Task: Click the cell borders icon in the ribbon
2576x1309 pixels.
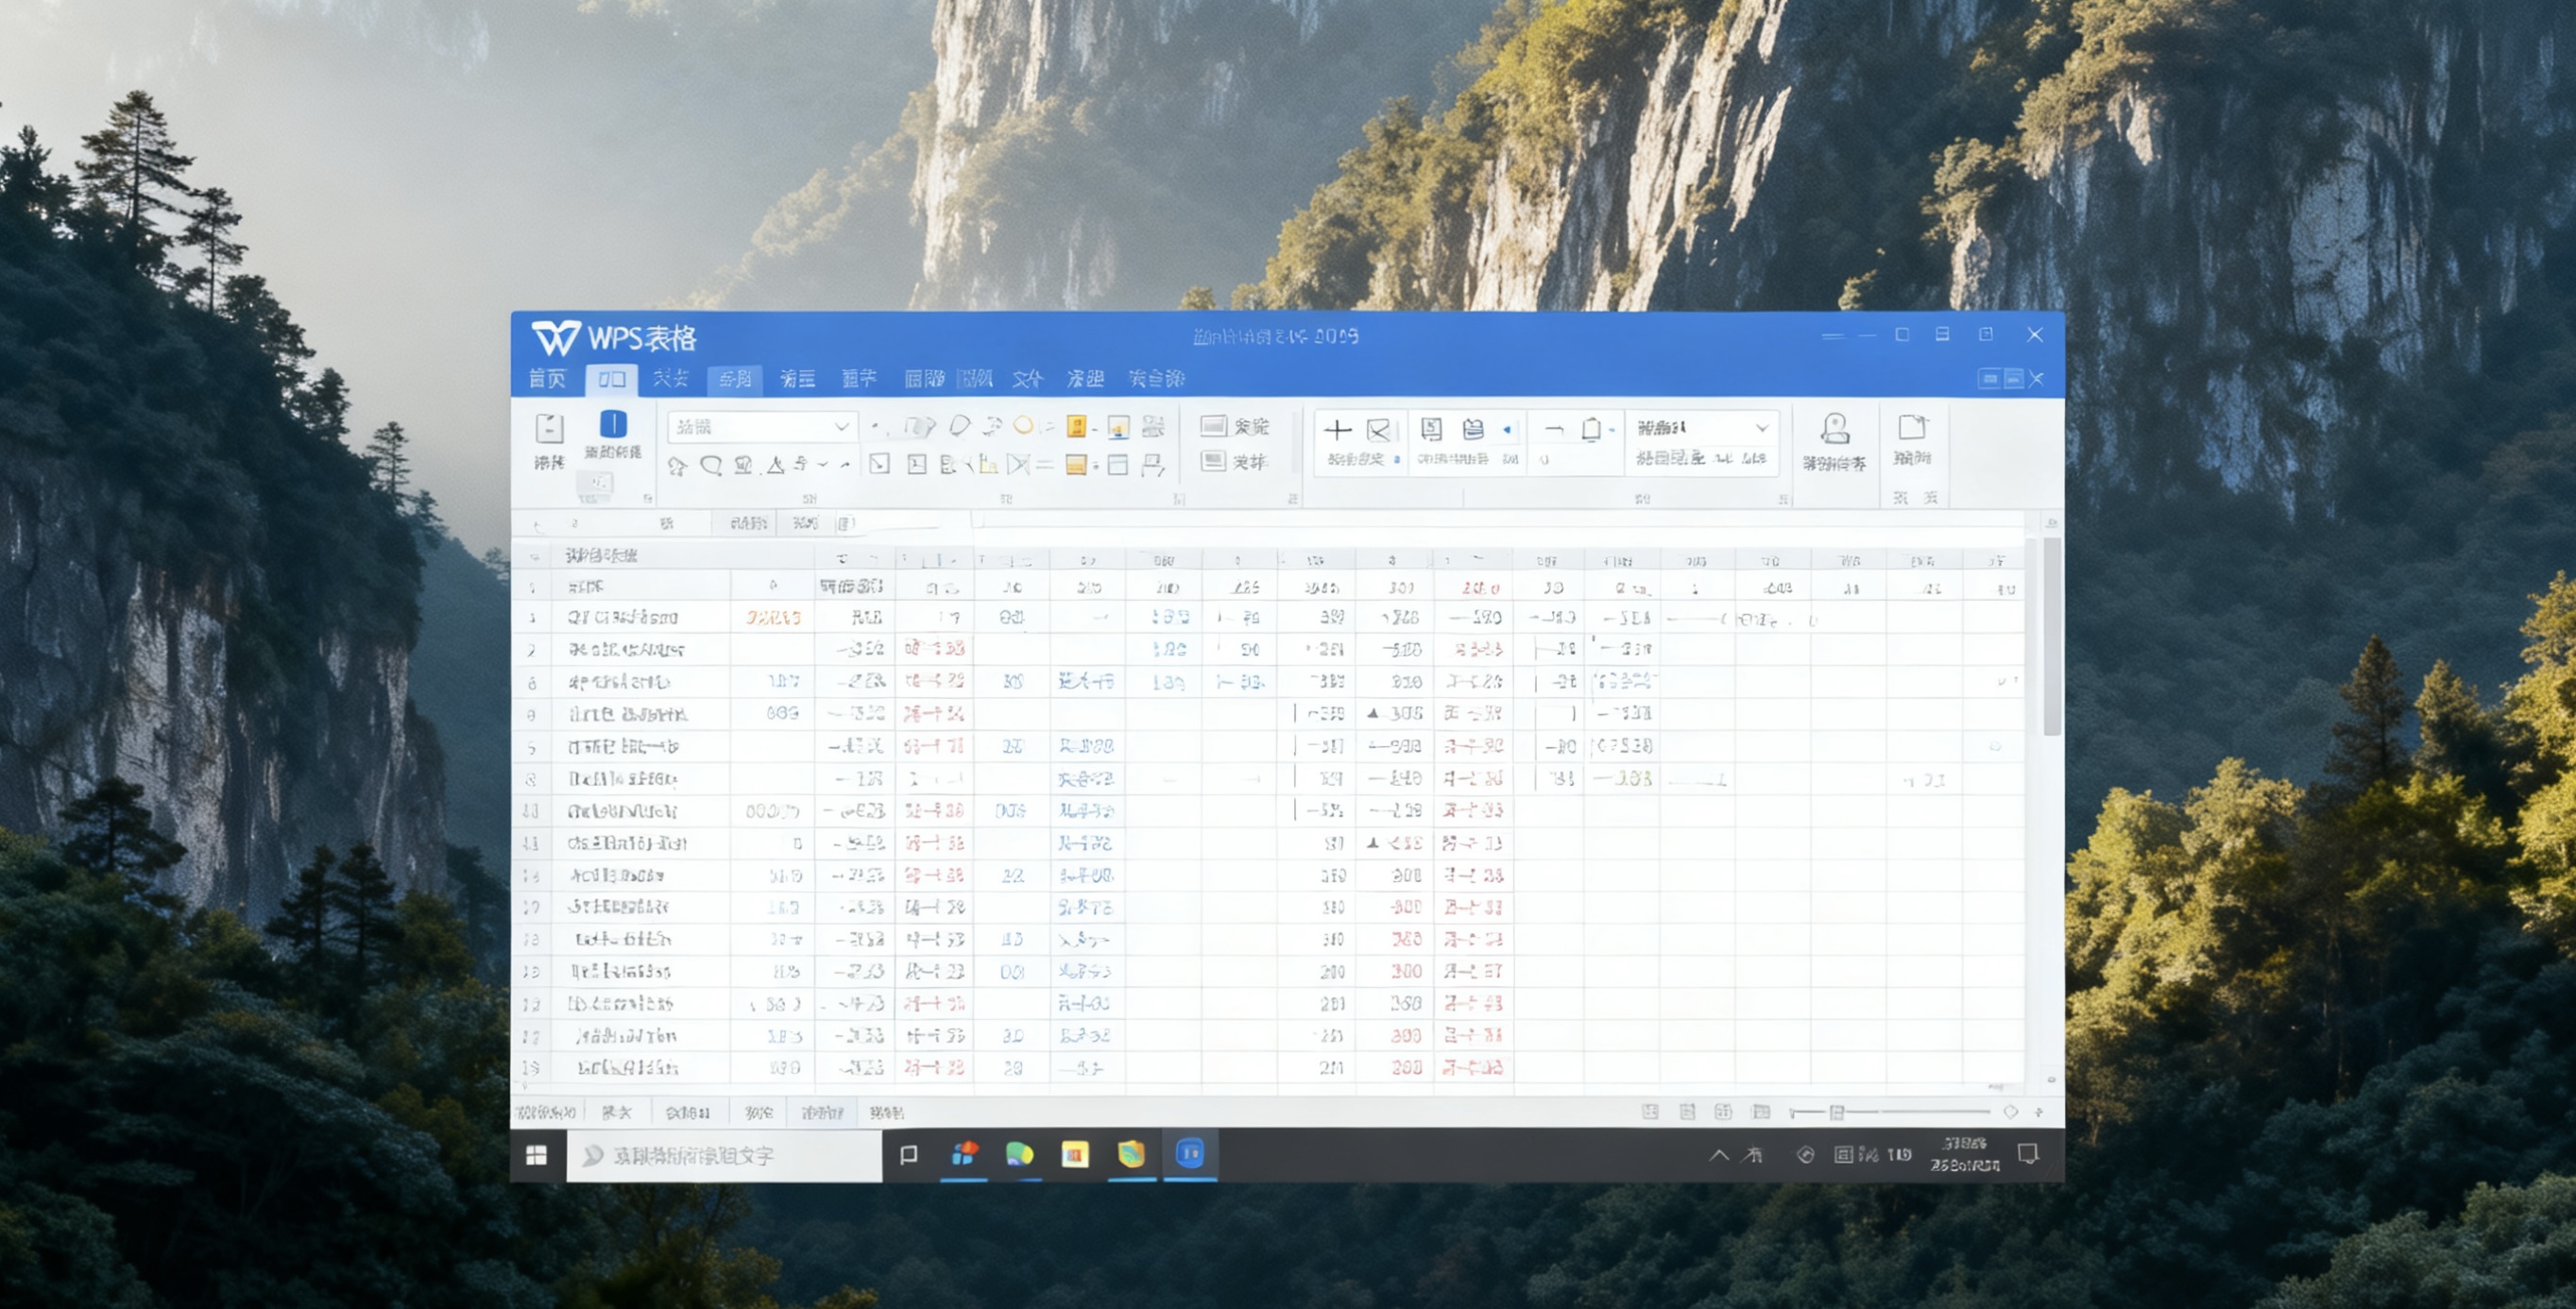Action: click(1117, 466)
